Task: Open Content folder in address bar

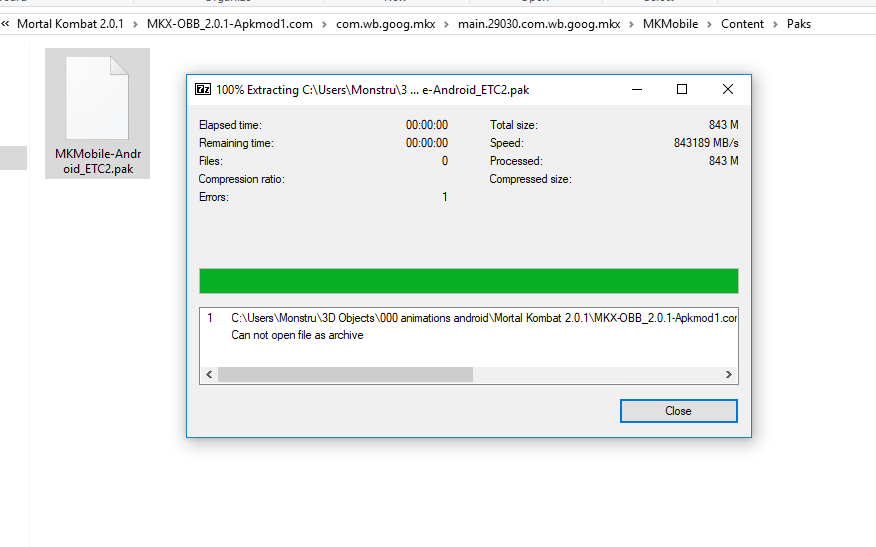Action: (742, 24)
